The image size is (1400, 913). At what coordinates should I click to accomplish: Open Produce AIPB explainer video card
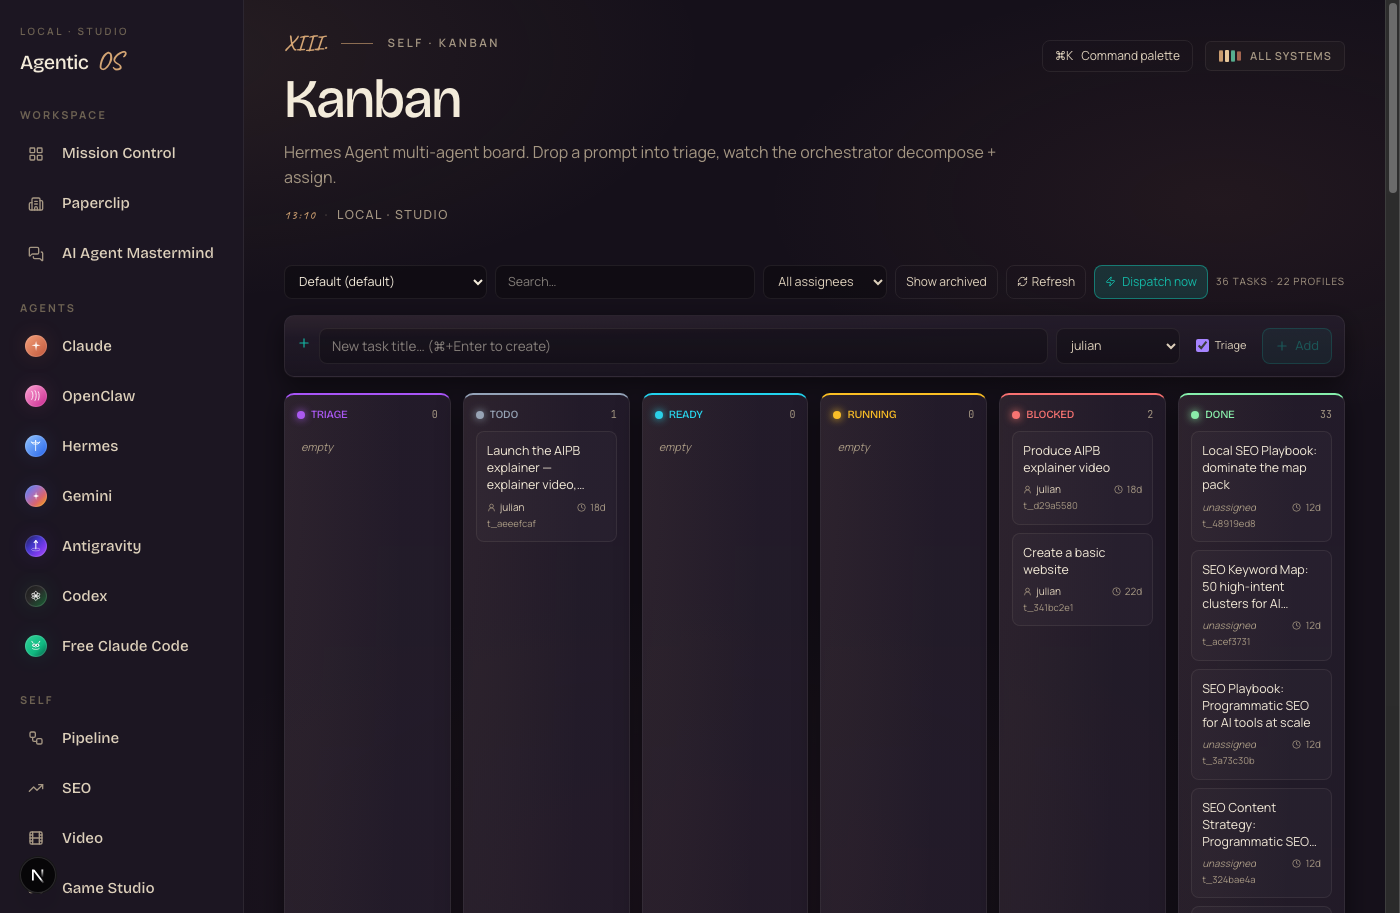click(1082, 478)
